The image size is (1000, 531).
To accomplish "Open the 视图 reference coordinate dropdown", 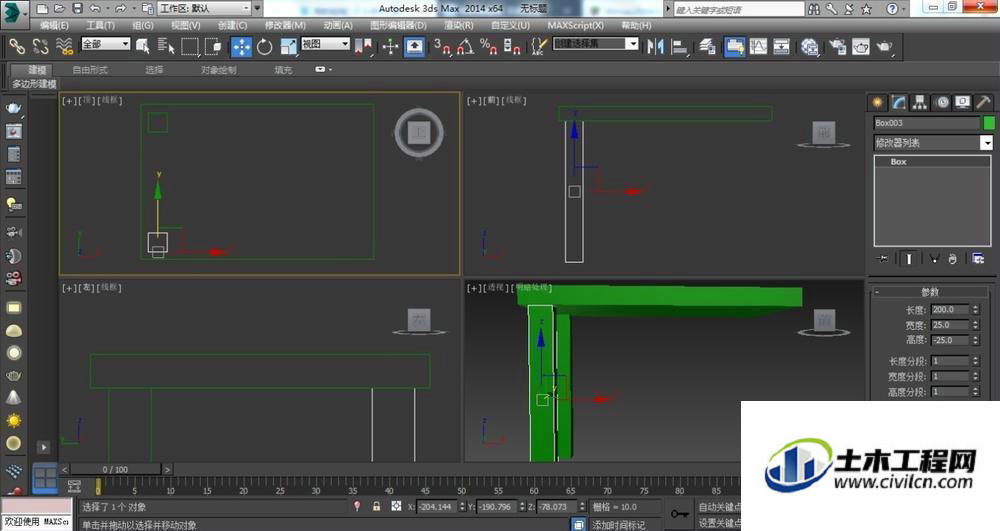I will click(x=325, y=44).
